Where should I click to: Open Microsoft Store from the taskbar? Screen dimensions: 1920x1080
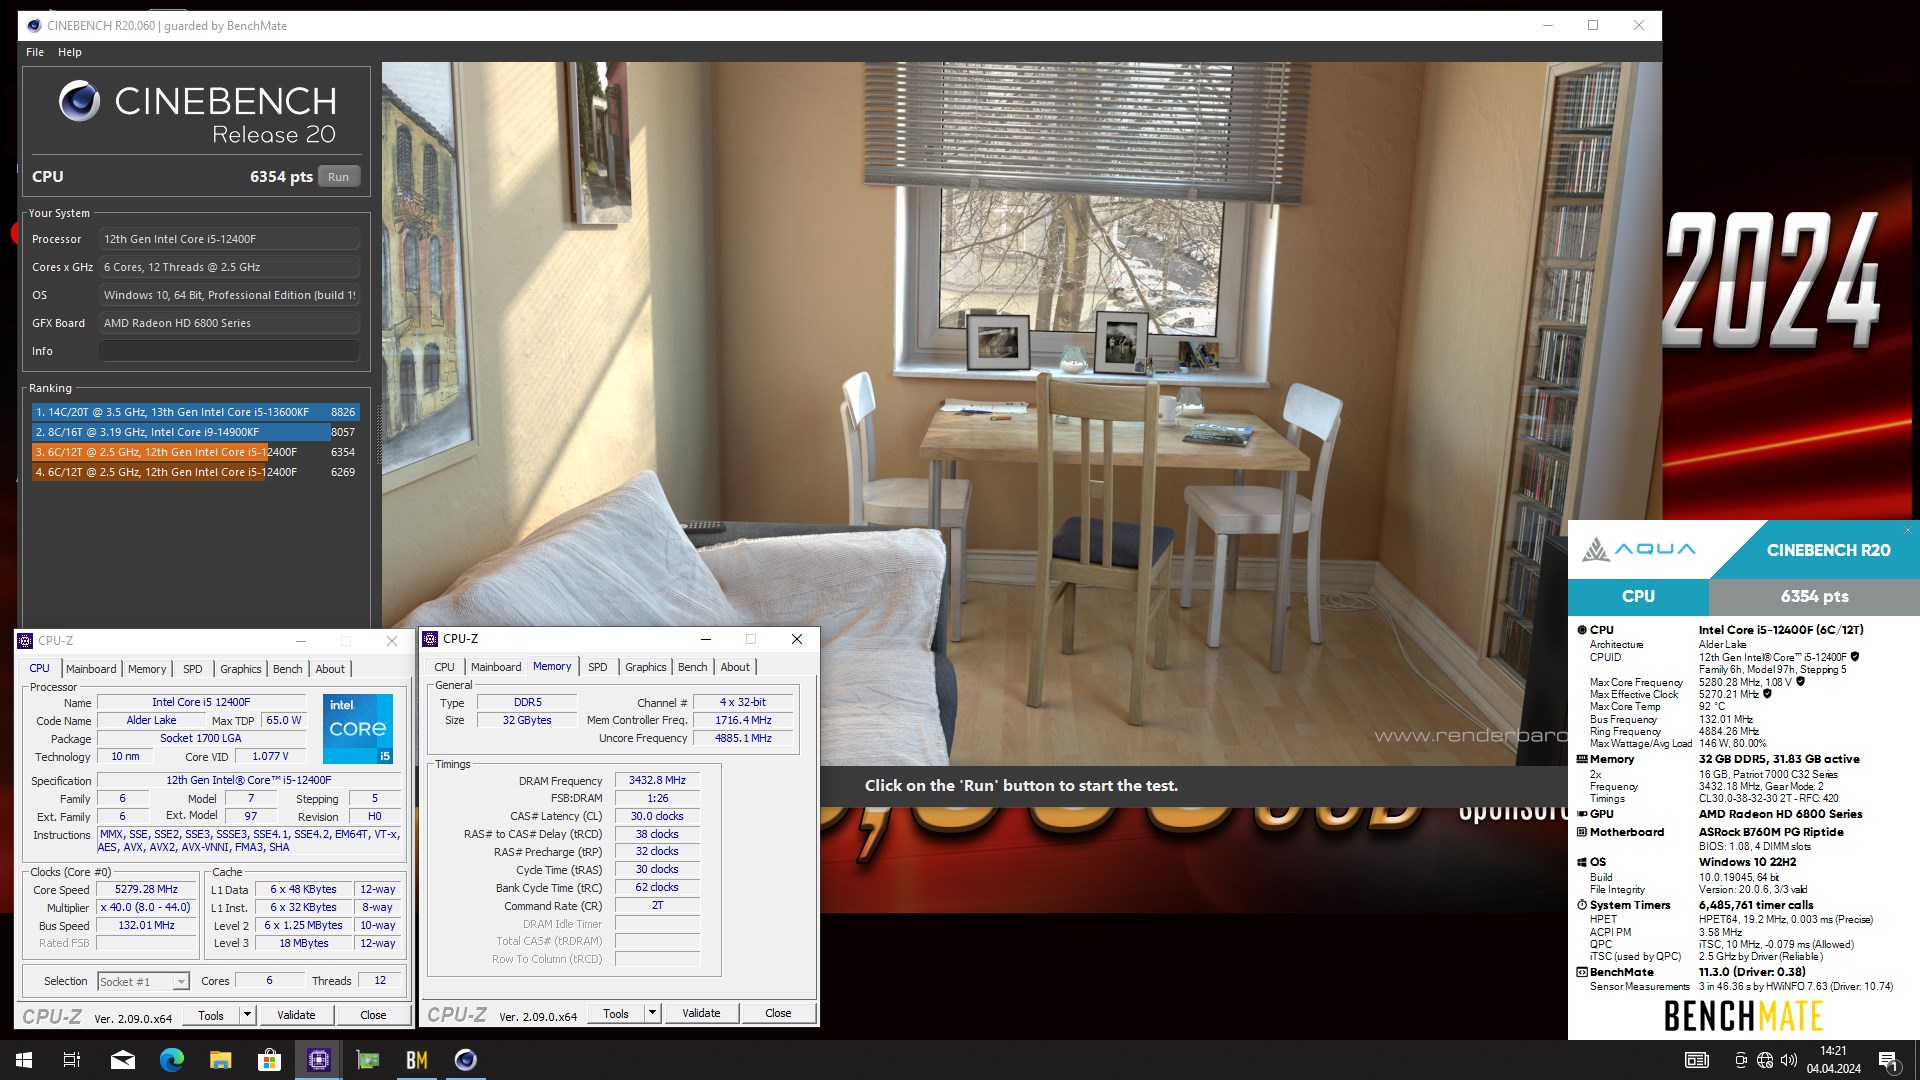coord(270,1060)
